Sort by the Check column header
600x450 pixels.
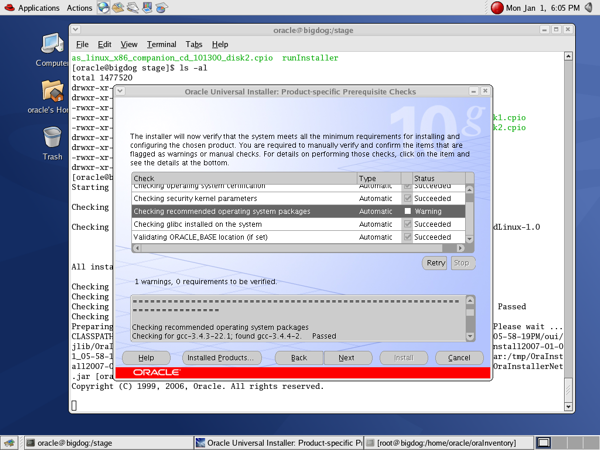pyautogui.click(x=244, y=178)
